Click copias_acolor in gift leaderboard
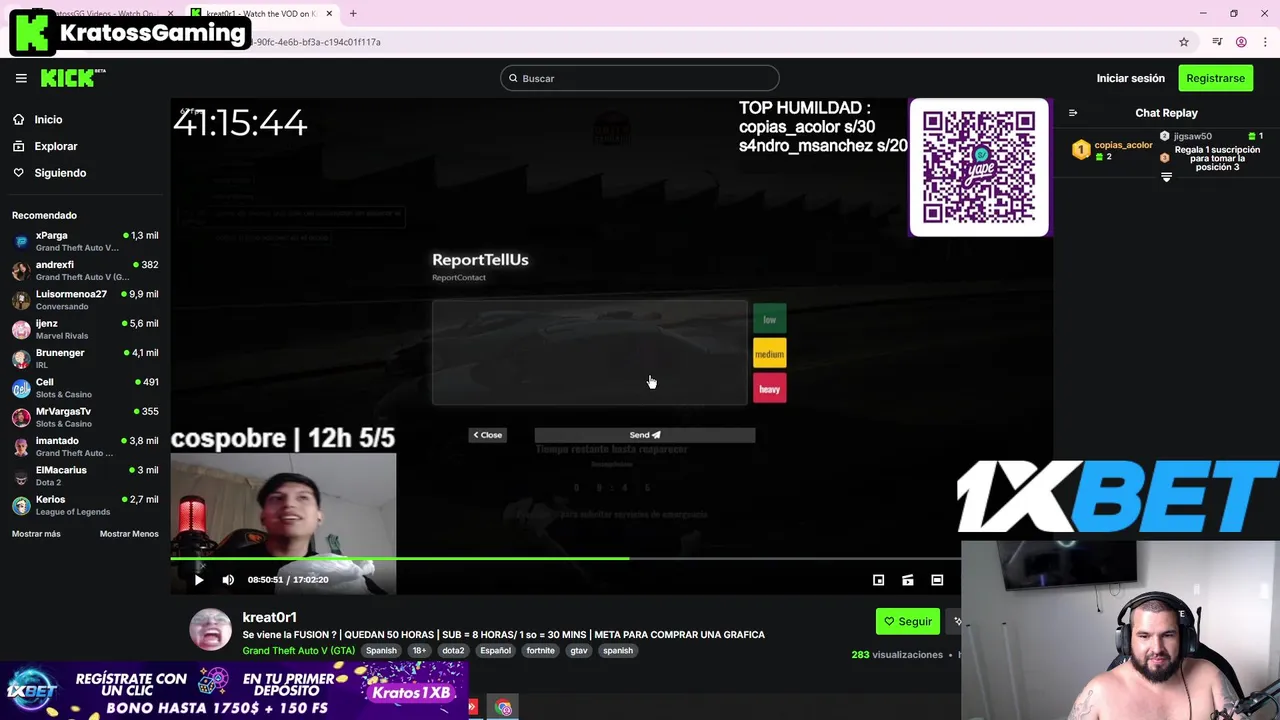This screenshot has width=1280, height=720. (x=1123, y=145)
